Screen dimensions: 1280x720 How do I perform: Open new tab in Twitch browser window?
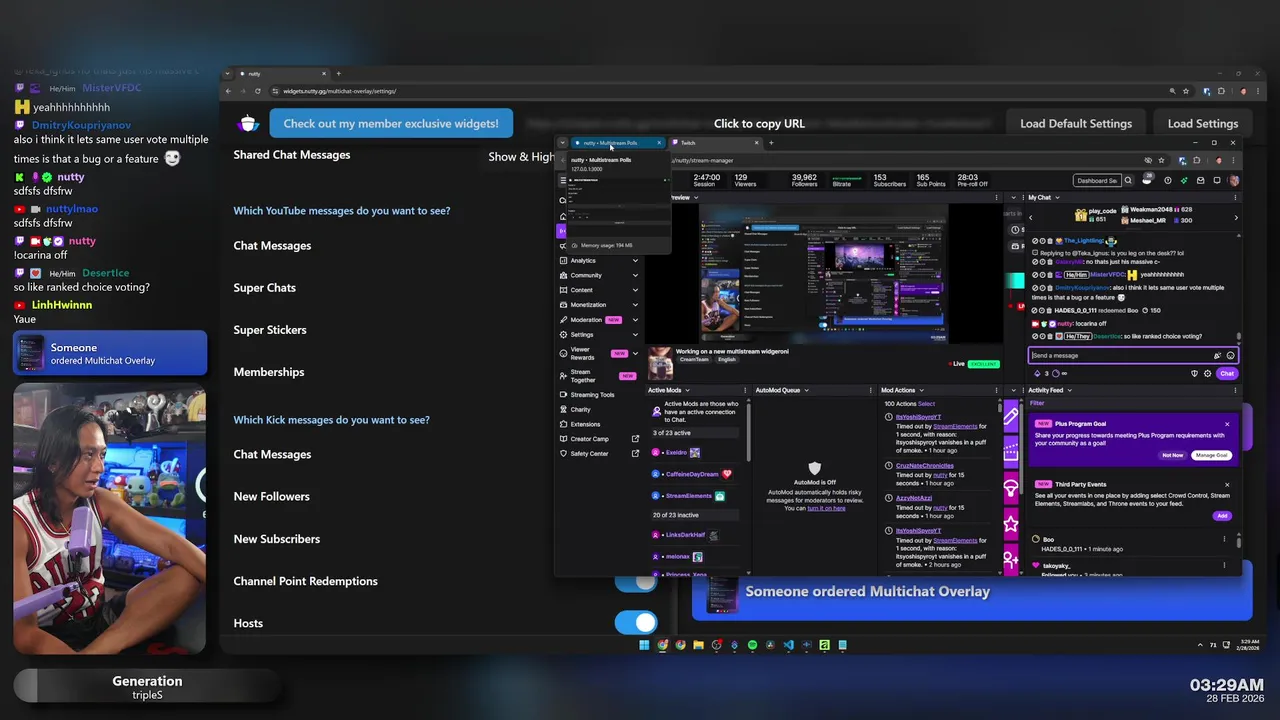pos(771,143)
